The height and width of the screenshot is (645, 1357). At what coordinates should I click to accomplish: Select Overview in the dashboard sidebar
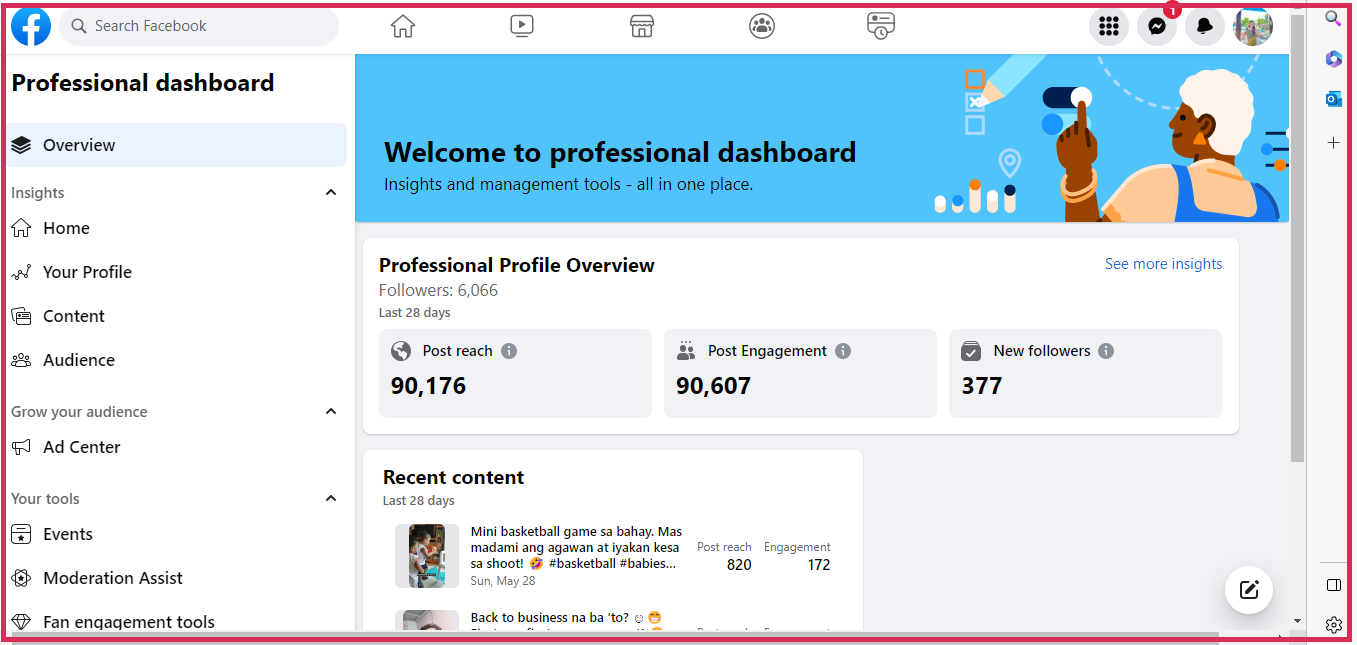177,145
